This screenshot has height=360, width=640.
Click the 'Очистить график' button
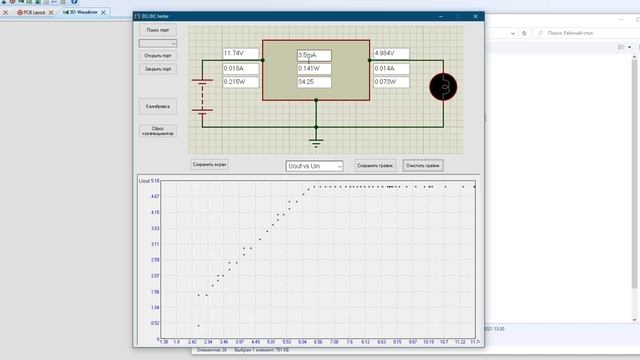click(x=423, y=166)
